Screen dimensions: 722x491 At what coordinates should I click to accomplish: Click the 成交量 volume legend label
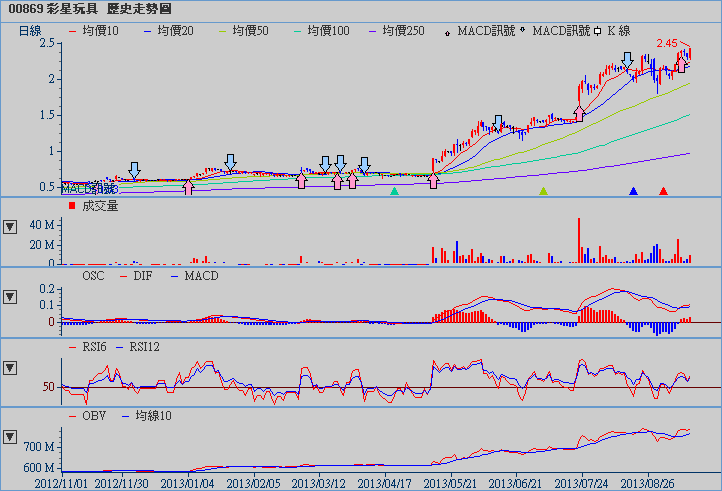(x=100, y=206)
